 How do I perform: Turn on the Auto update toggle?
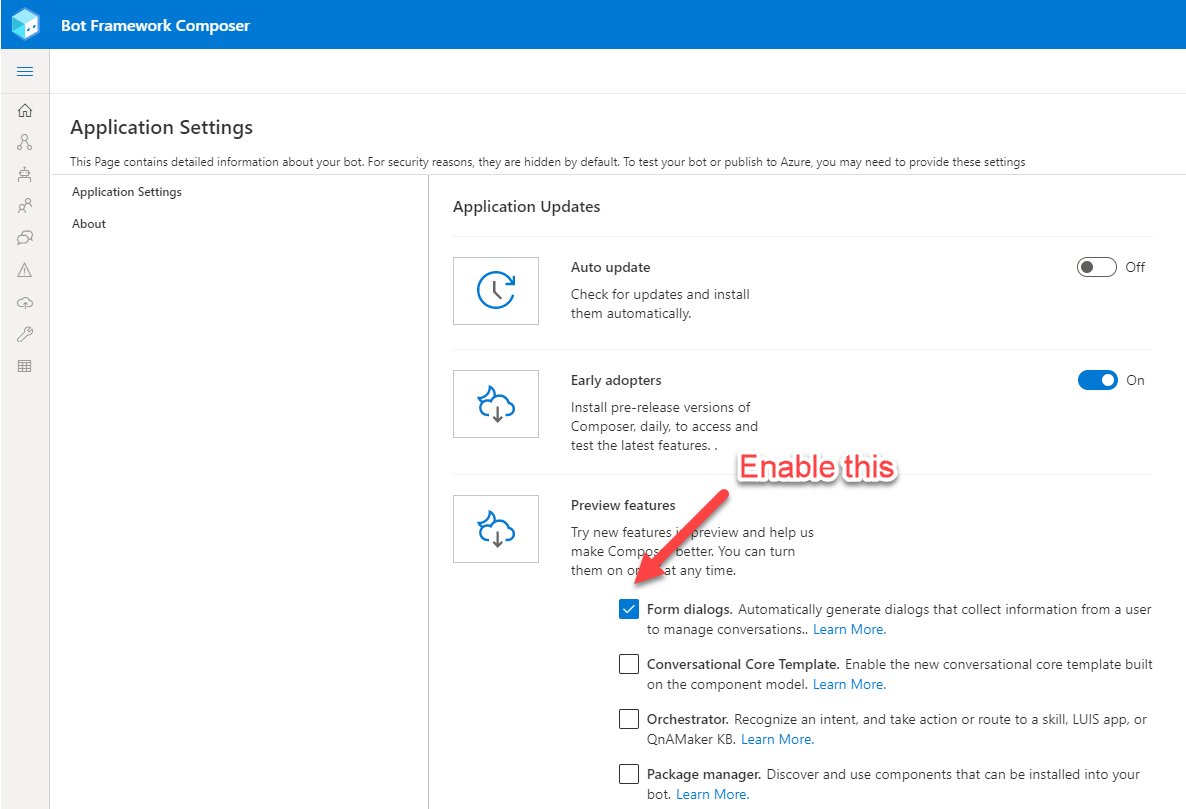(x=1096, y=267)
